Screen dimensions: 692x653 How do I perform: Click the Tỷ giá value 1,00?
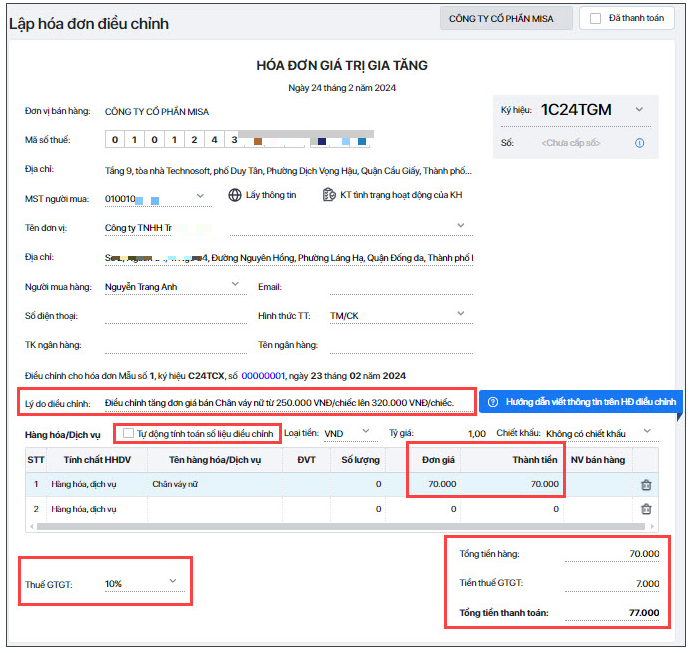pyautogui.click(x=477, y=434)
